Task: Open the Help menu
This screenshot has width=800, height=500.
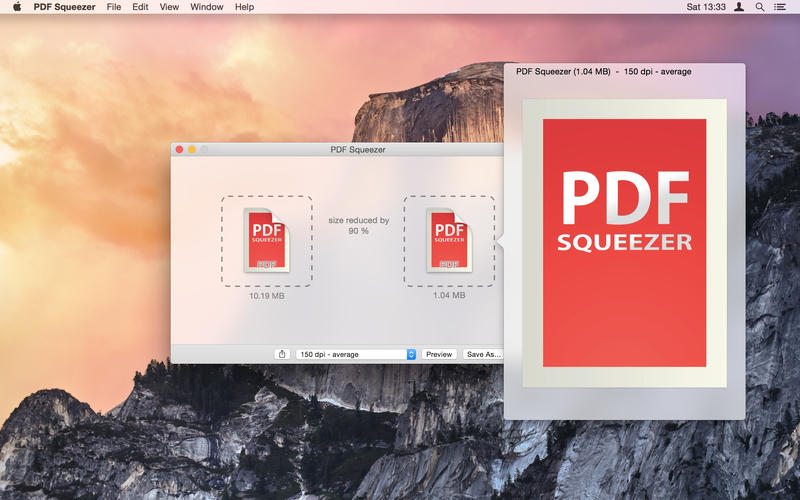Action: pos(244,7)
